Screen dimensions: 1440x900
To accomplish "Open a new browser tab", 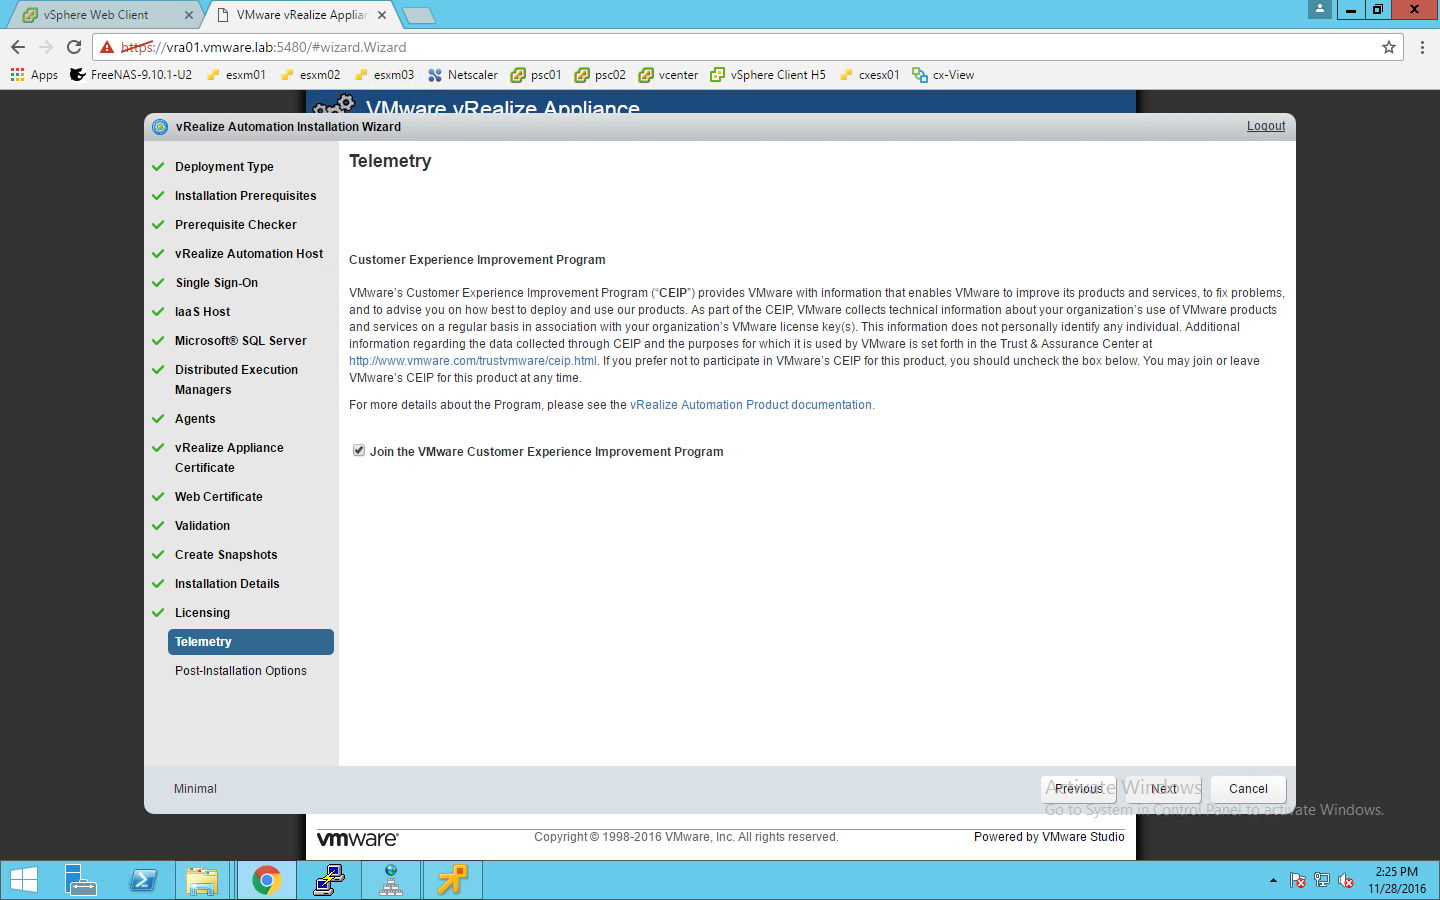I will (x=418, y=15).
